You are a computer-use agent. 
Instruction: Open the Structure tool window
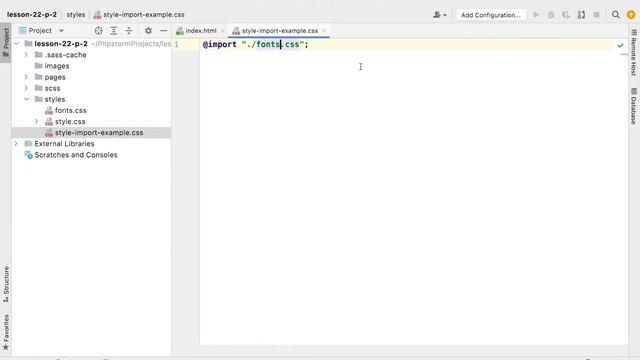point(6,284)
